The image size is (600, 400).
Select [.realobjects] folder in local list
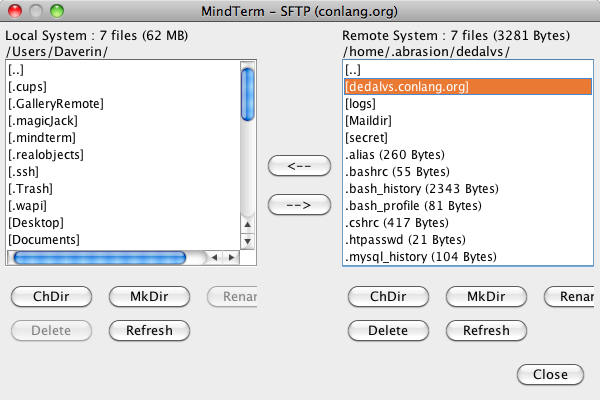124,154
